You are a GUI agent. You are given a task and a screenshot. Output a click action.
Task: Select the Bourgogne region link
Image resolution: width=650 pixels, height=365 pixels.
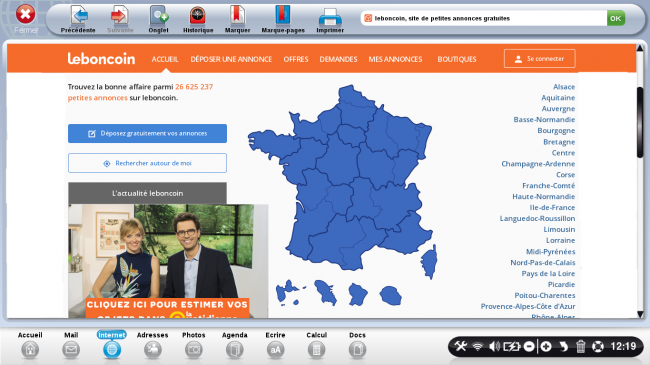tap(556, 131)
